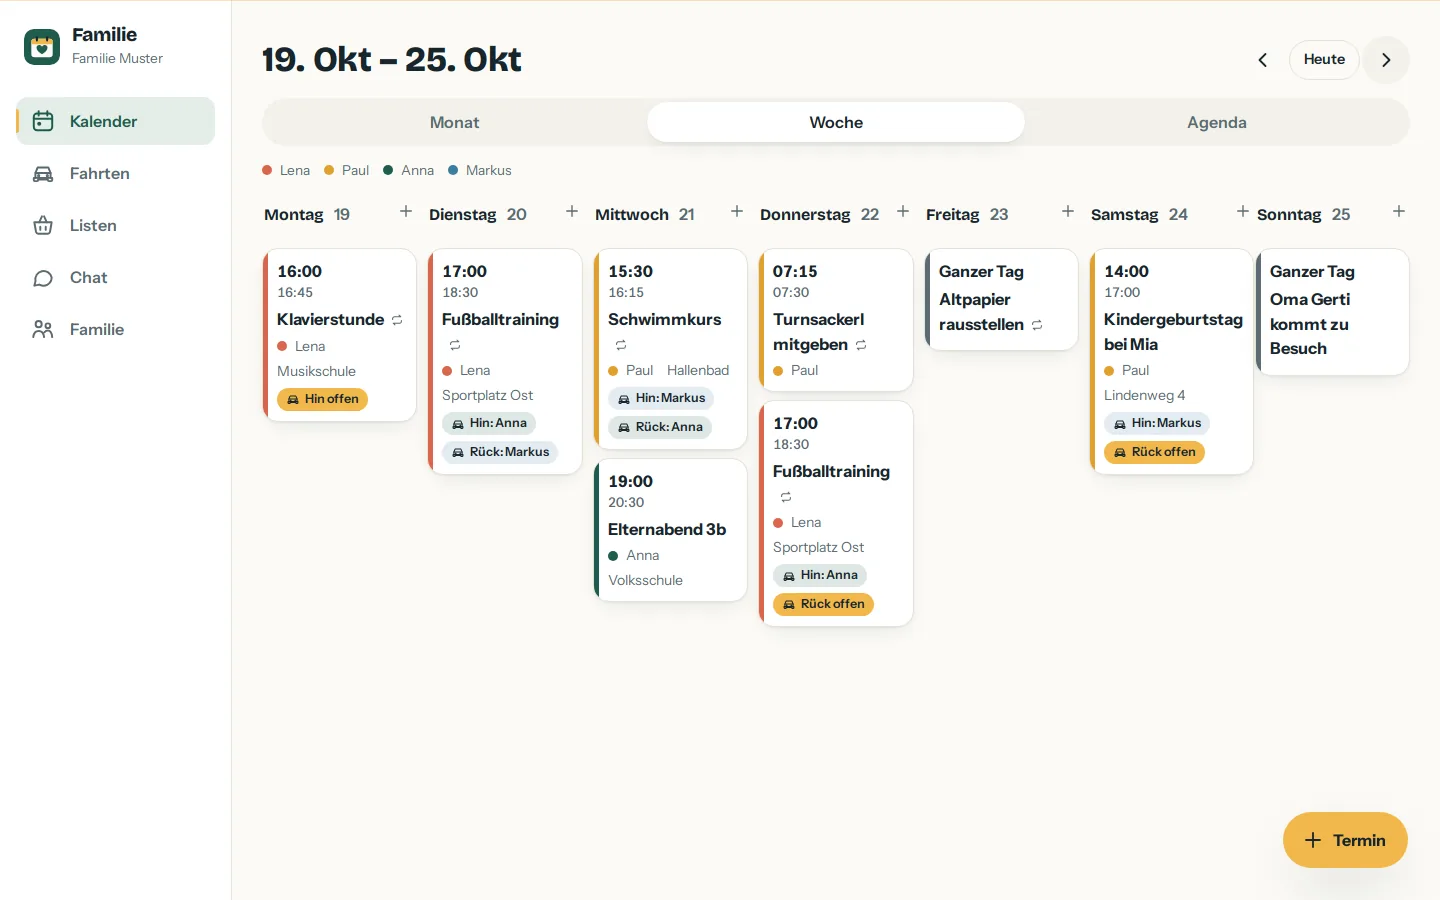1440x900 pixels.
Task: Open the Turnsackerl mitgeben event
Action: pyautogui.click(x=836, y=320)
